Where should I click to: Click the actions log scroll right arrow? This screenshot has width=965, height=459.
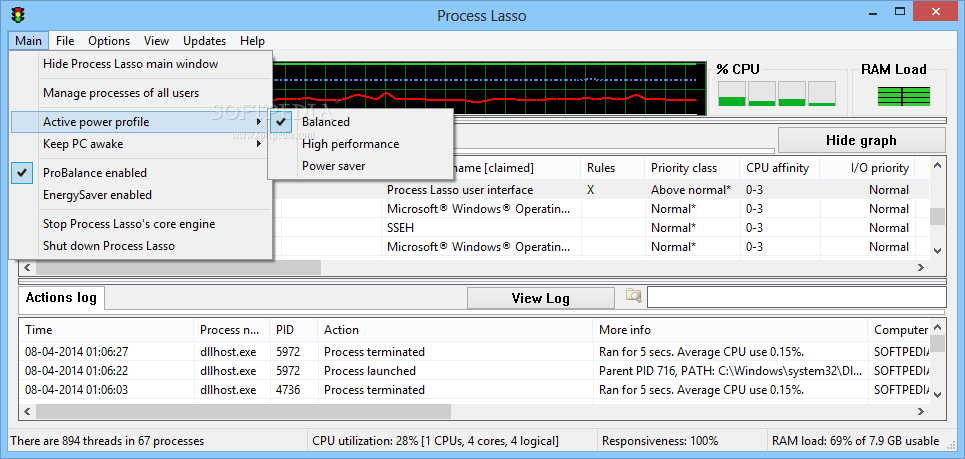(x=921, y=412)
